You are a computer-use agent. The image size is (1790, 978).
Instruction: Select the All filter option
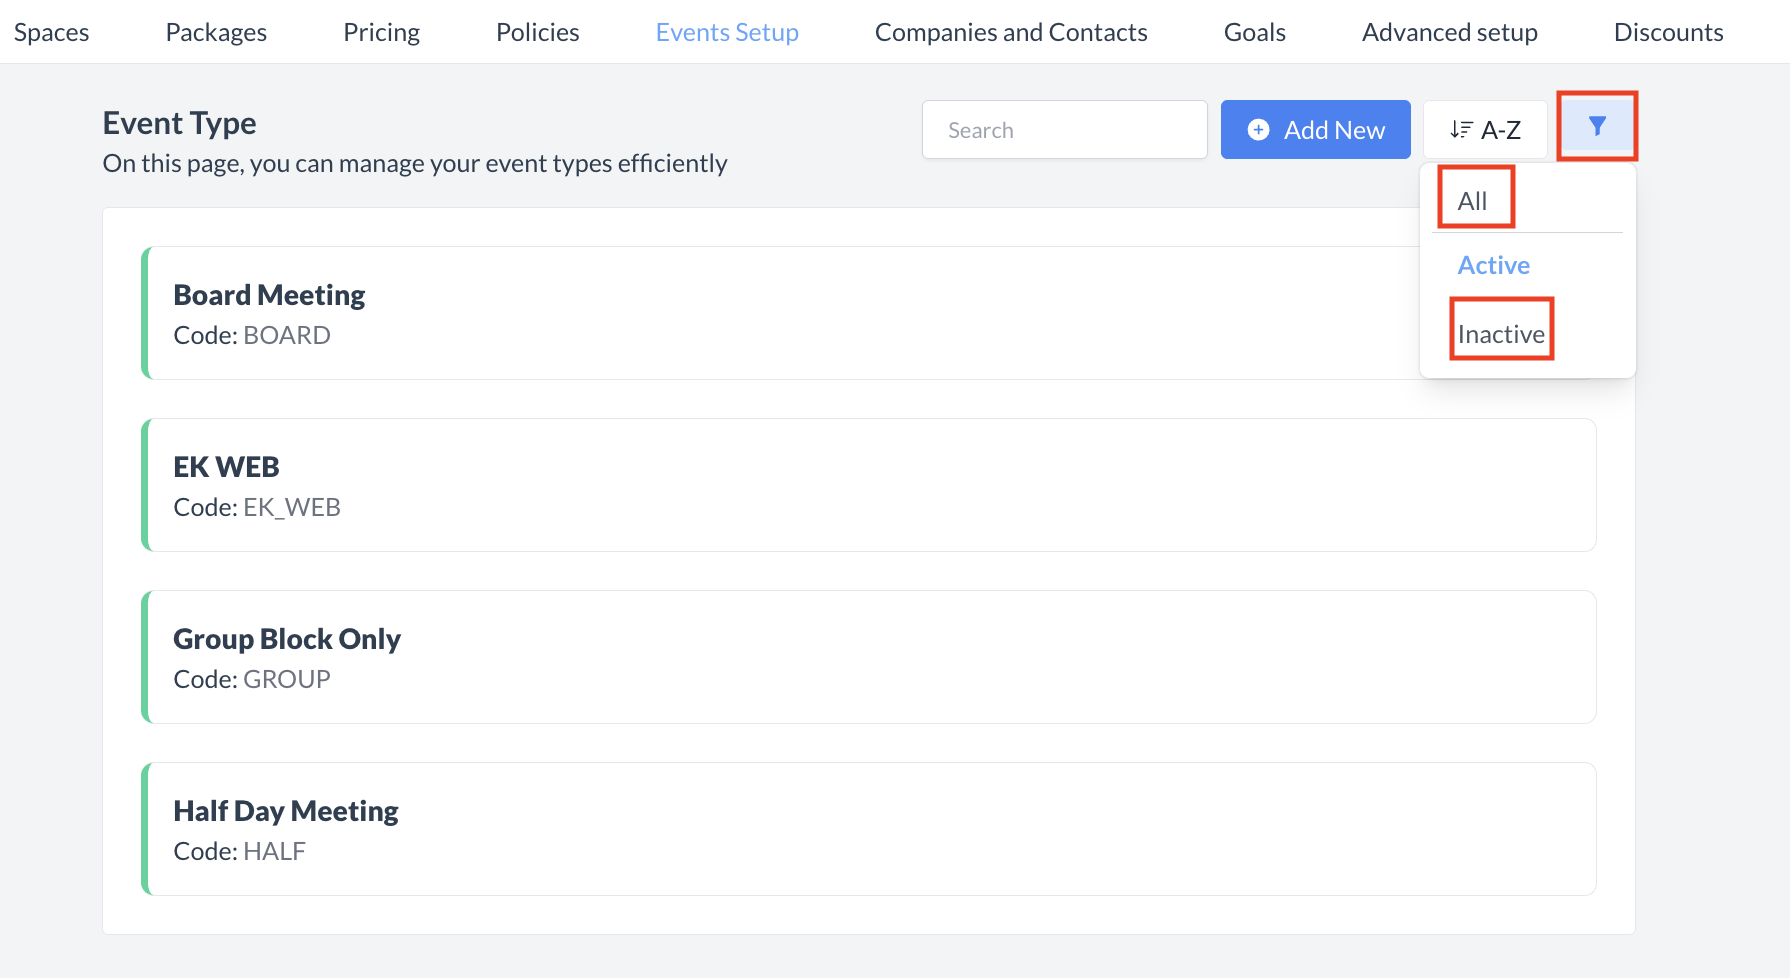tap(1472, 201)
